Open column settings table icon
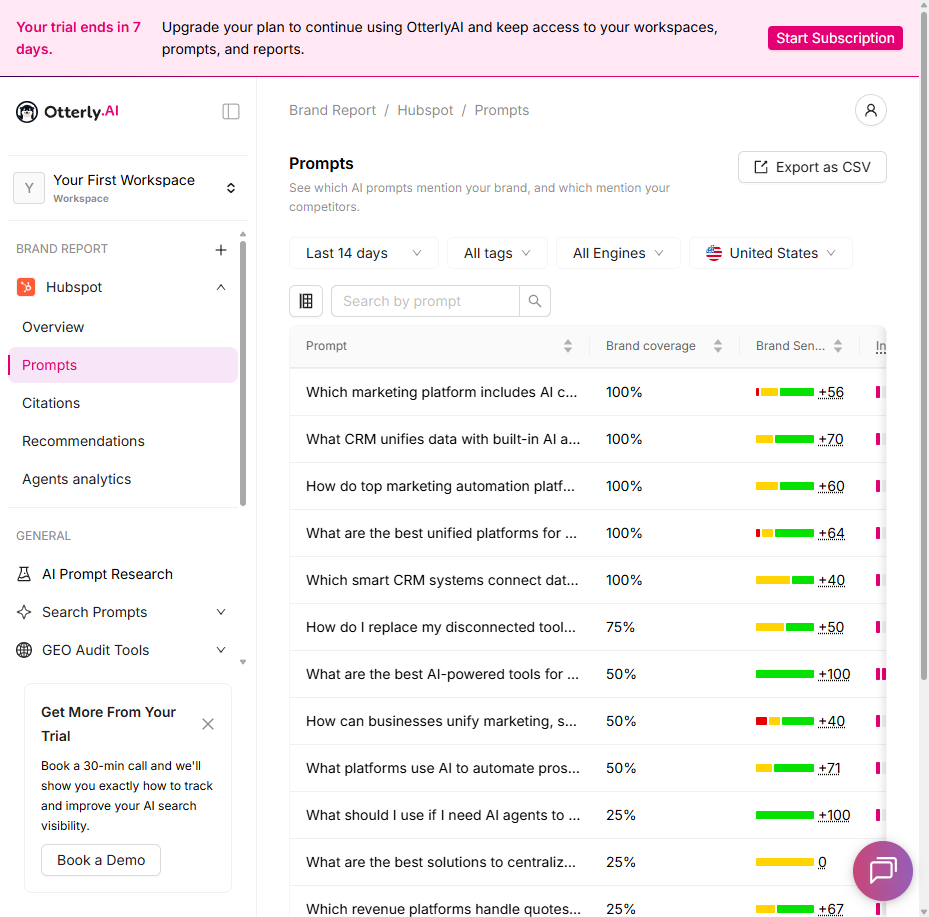 pos(306,301)
